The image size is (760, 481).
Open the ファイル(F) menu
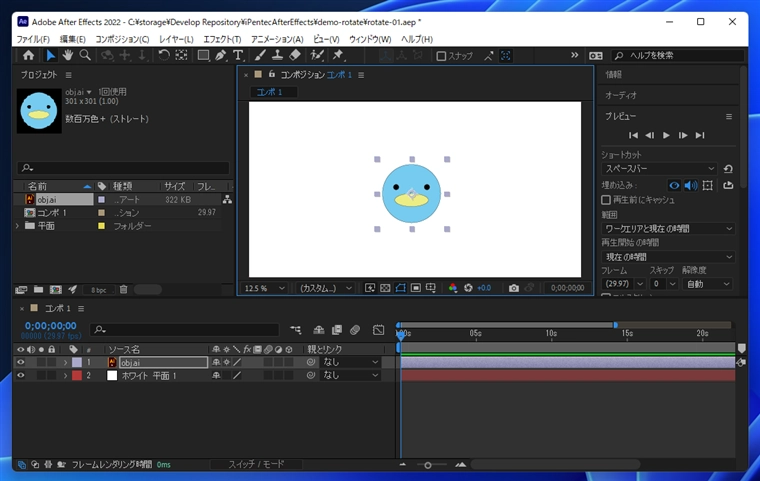click(33, 39)
